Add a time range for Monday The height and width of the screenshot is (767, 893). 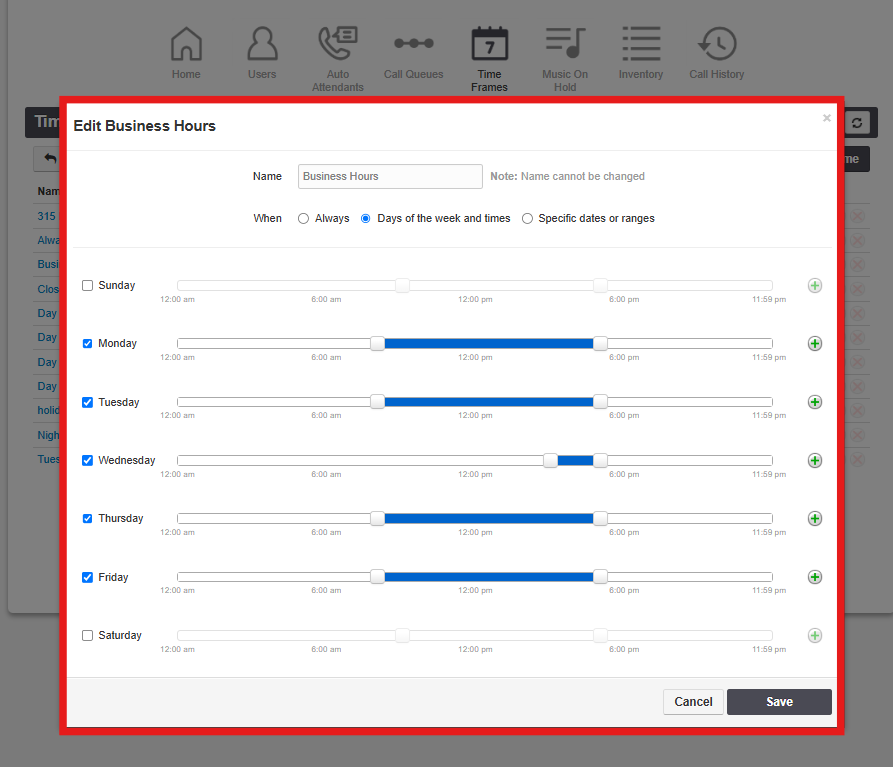tap(815, 343)
